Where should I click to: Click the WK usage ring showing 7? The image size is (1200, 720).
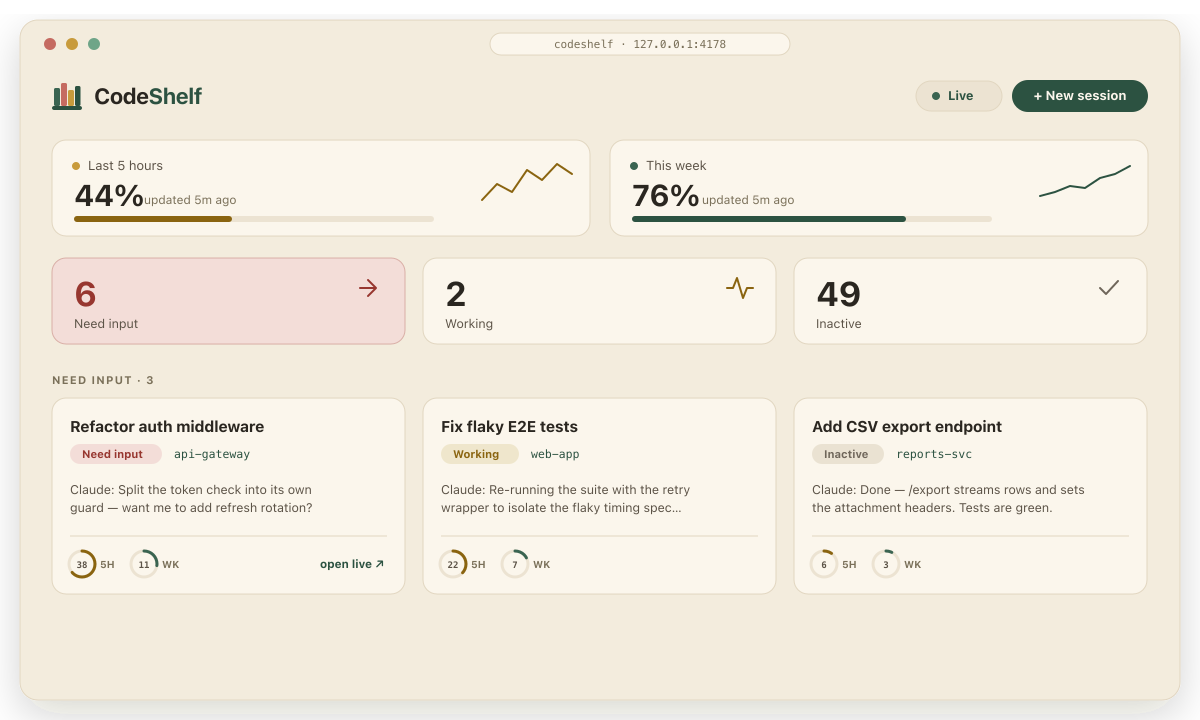click(x=515, y=564)
